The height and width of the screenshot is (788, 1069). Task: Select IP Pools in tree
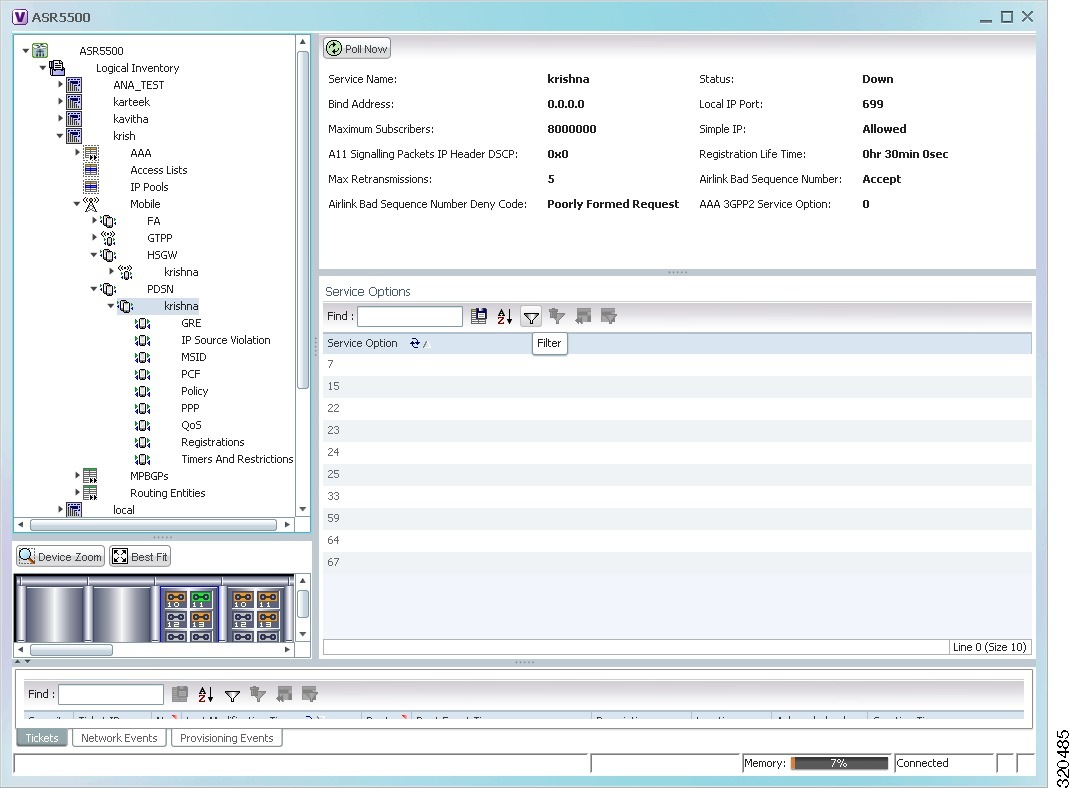pos(149,187)
